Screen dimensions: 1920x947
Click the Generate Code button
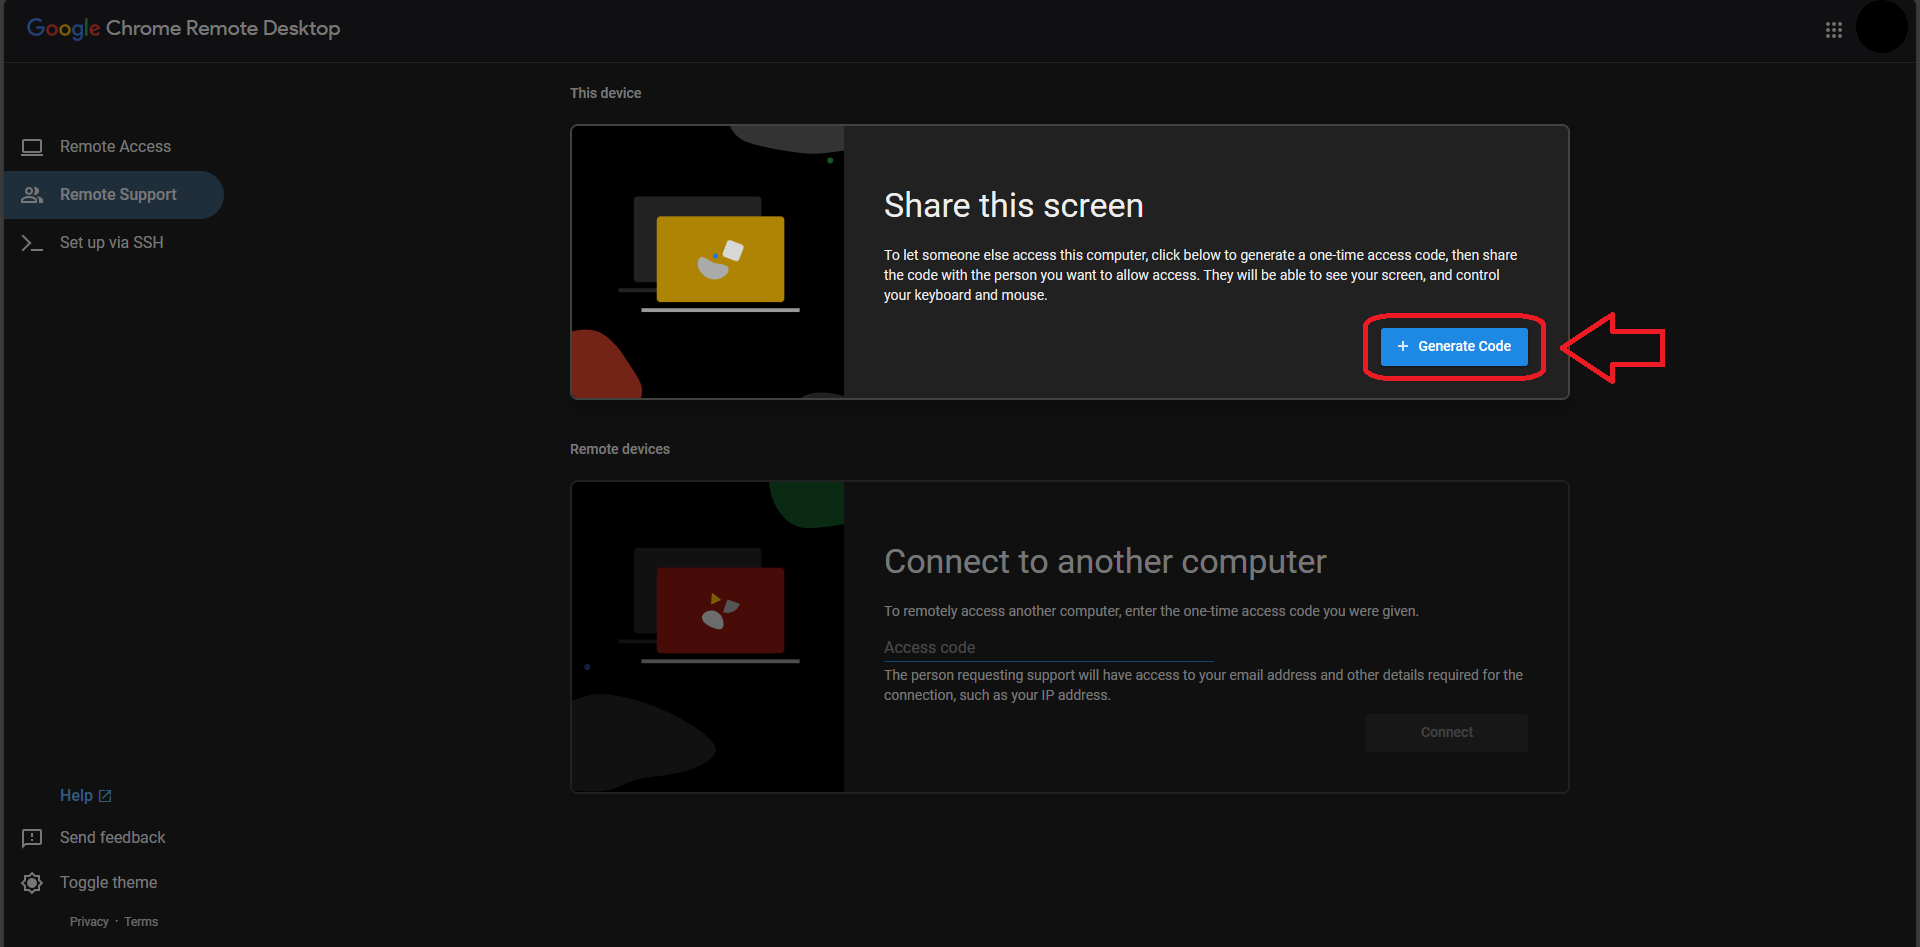(x=1454, y=347)
